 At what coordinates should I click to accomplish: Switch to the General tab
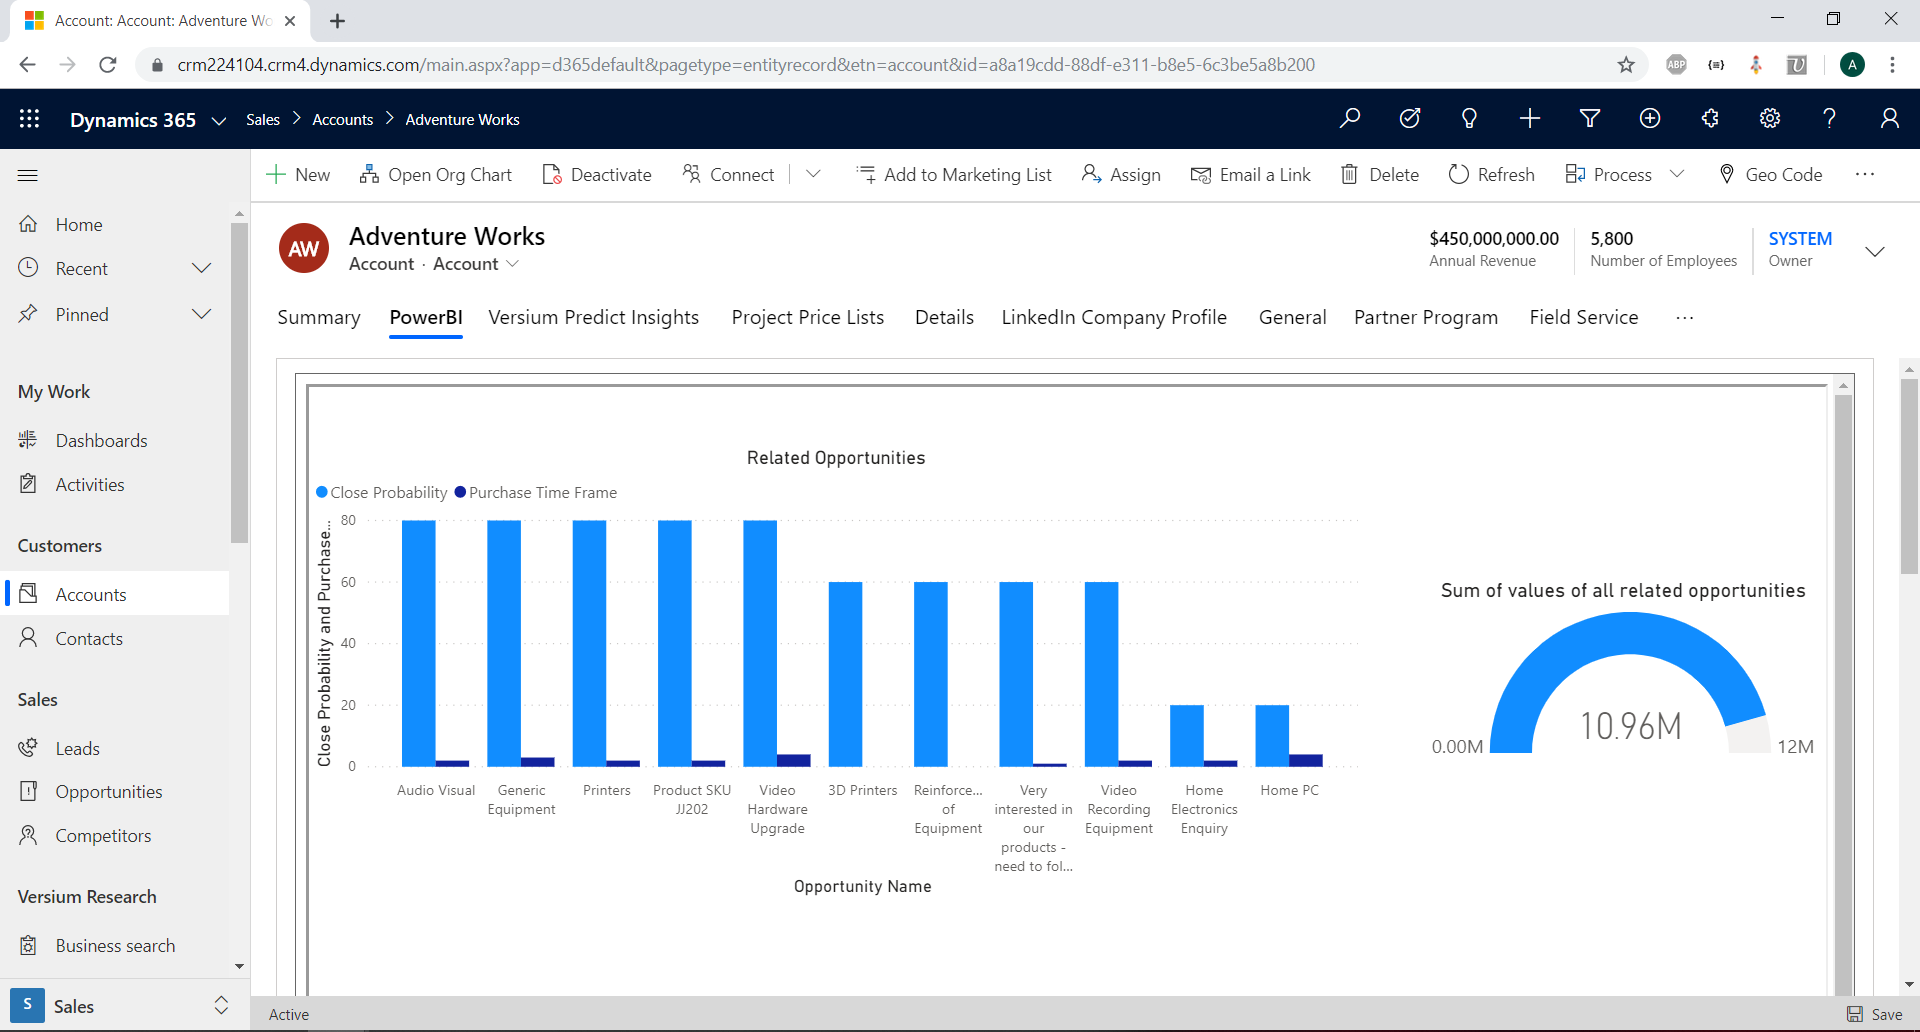click(x=1292, y=317)
